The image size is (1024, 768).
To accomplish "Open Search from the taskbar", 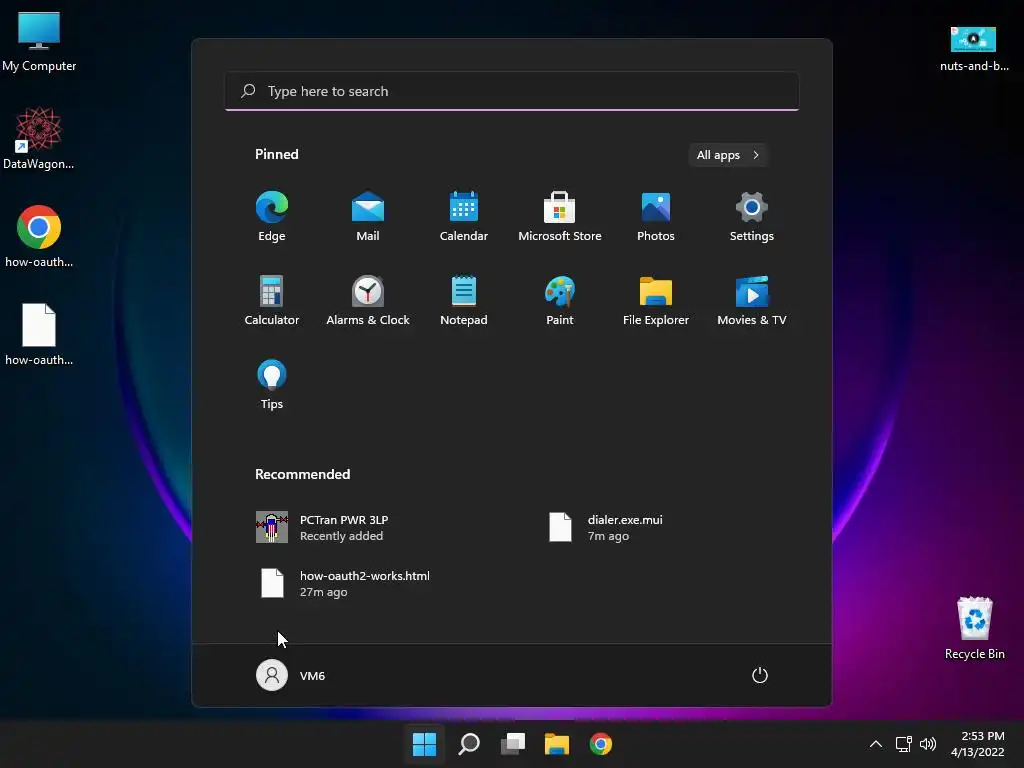I will coord(469,744).
